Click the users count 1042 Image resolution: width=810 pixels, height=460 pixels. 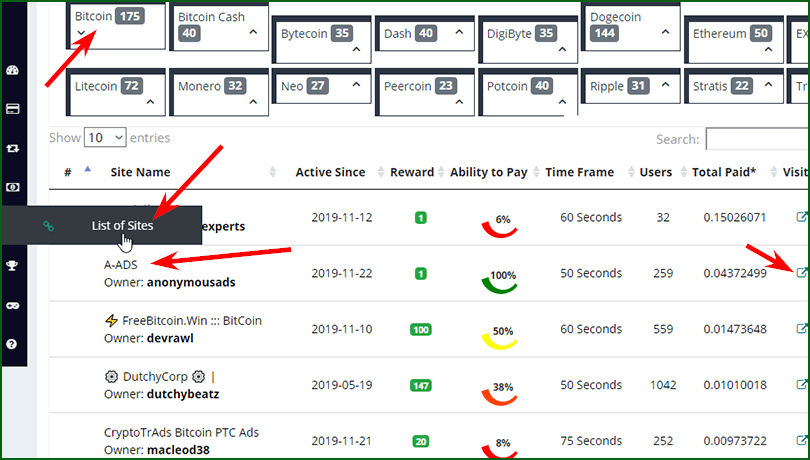[x=663, y=385]
